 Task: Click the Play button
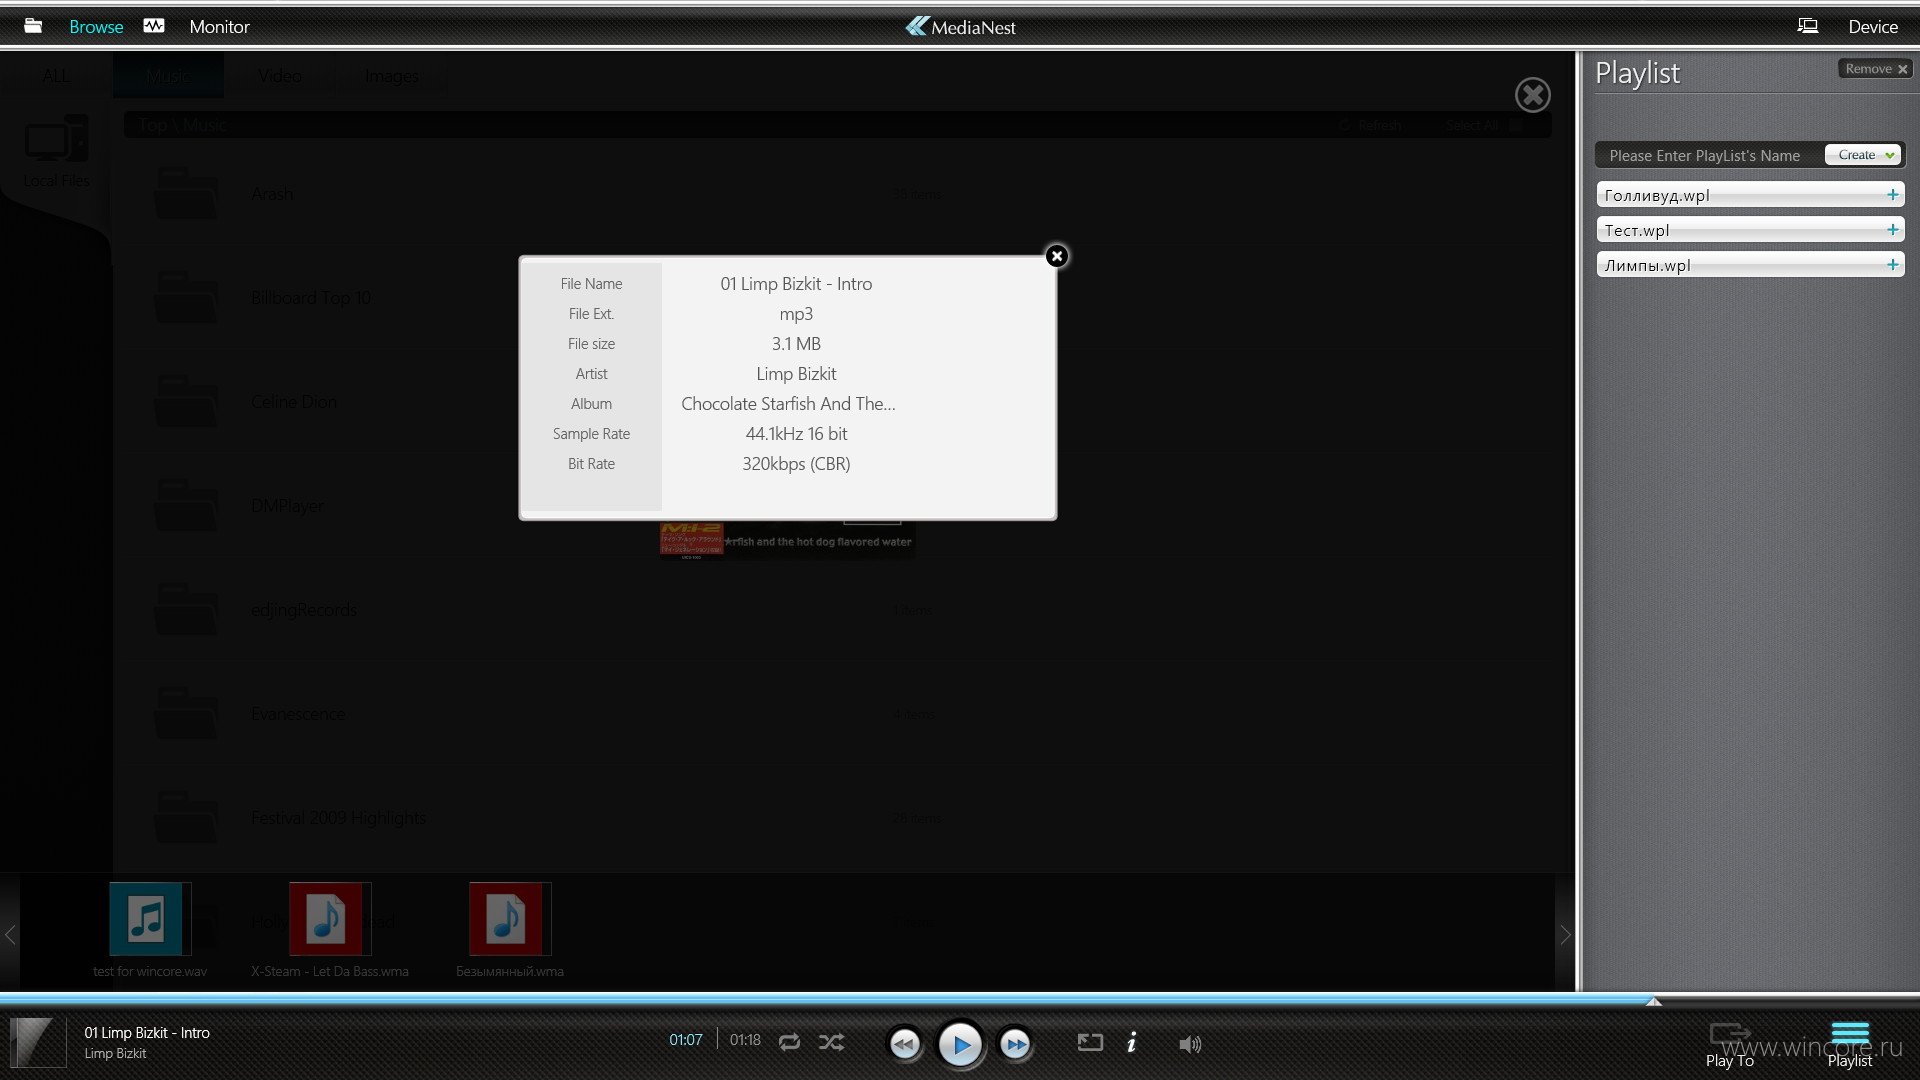pyautogui.click(x=960, y=1045)
